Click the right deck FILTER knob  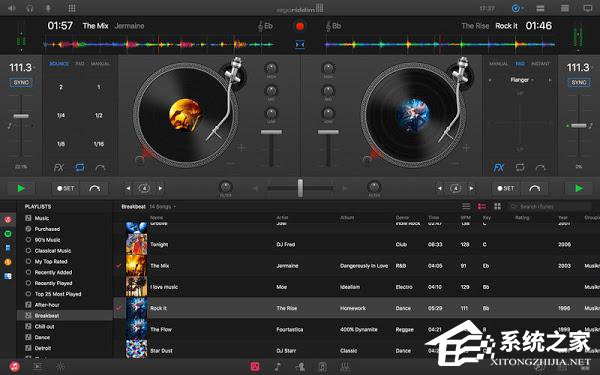(x=374, y=187)
